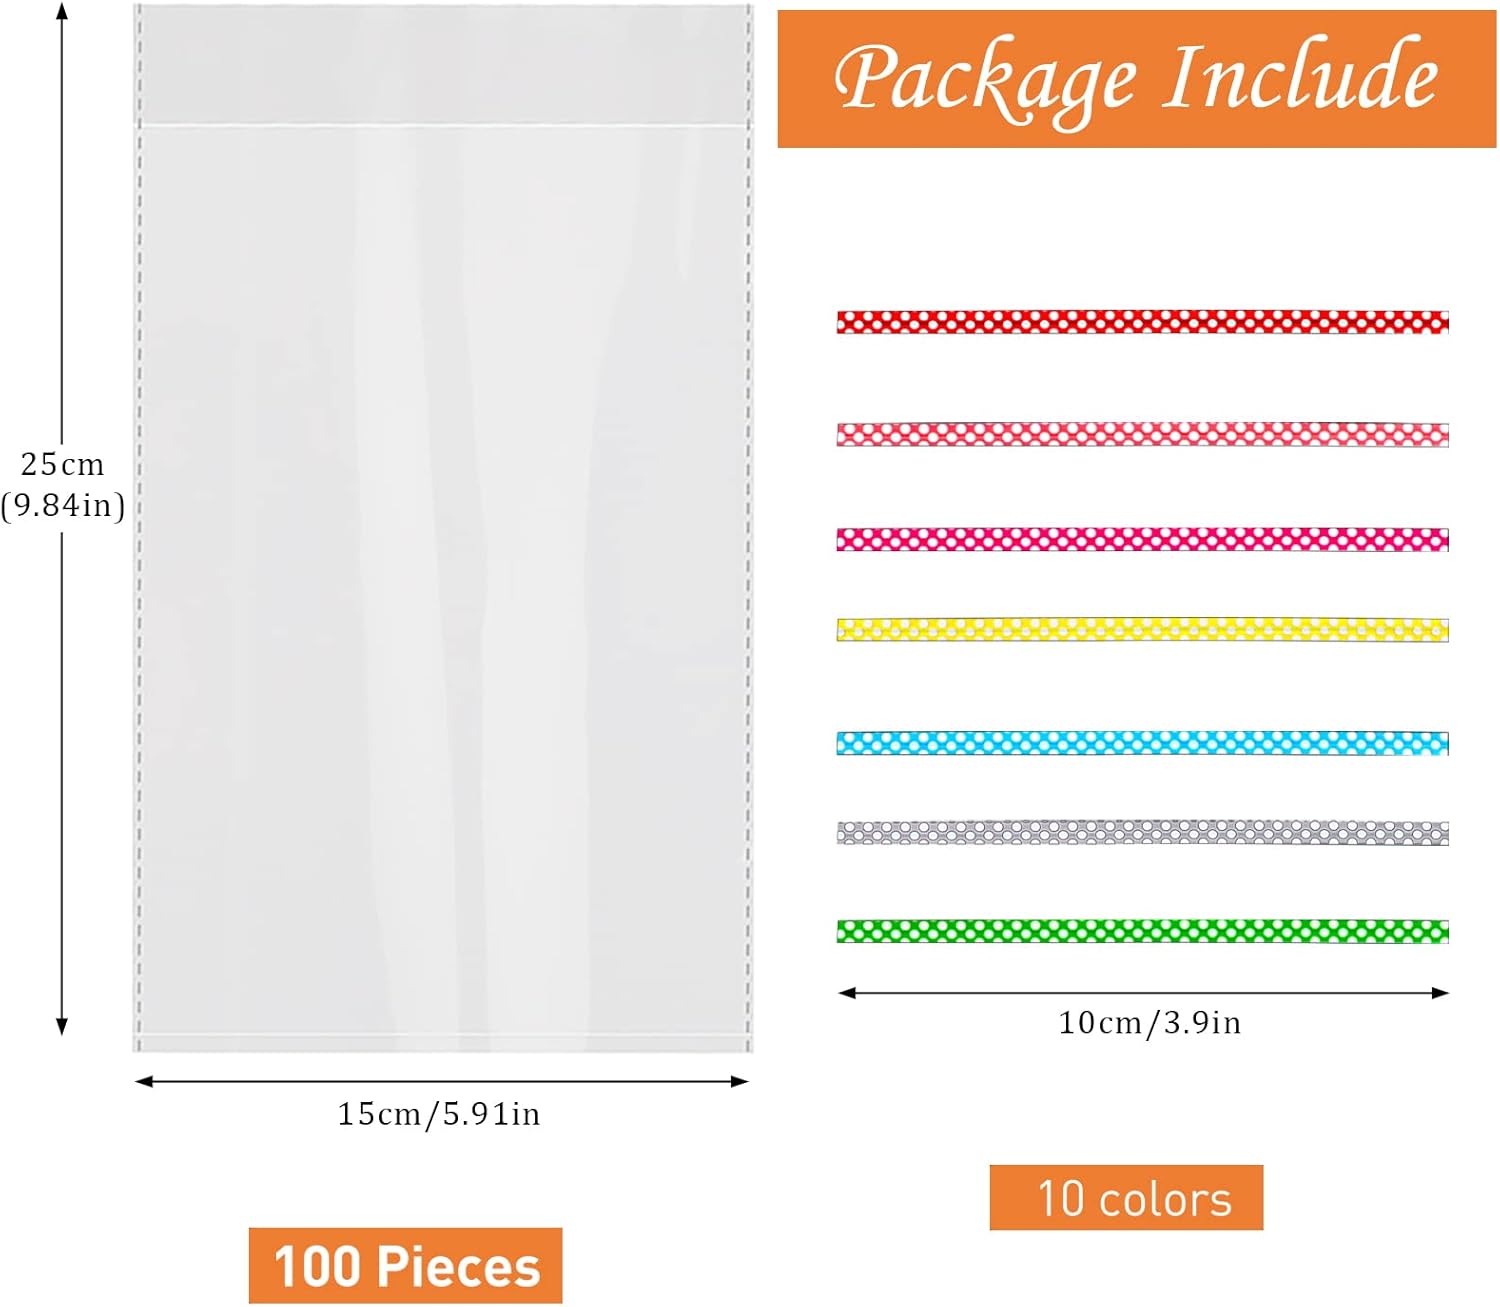Click the top arrowhead of height arrow
The image size is (1500, 1307).
point(62,12)
